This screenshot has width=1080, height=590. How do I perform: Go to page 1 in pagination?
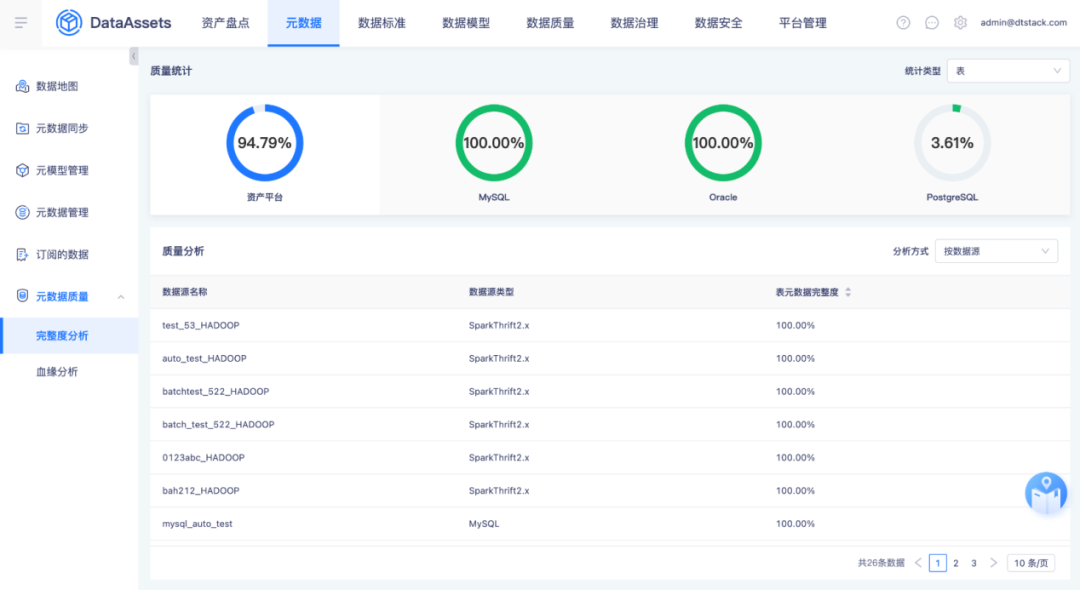pos(937,562)
